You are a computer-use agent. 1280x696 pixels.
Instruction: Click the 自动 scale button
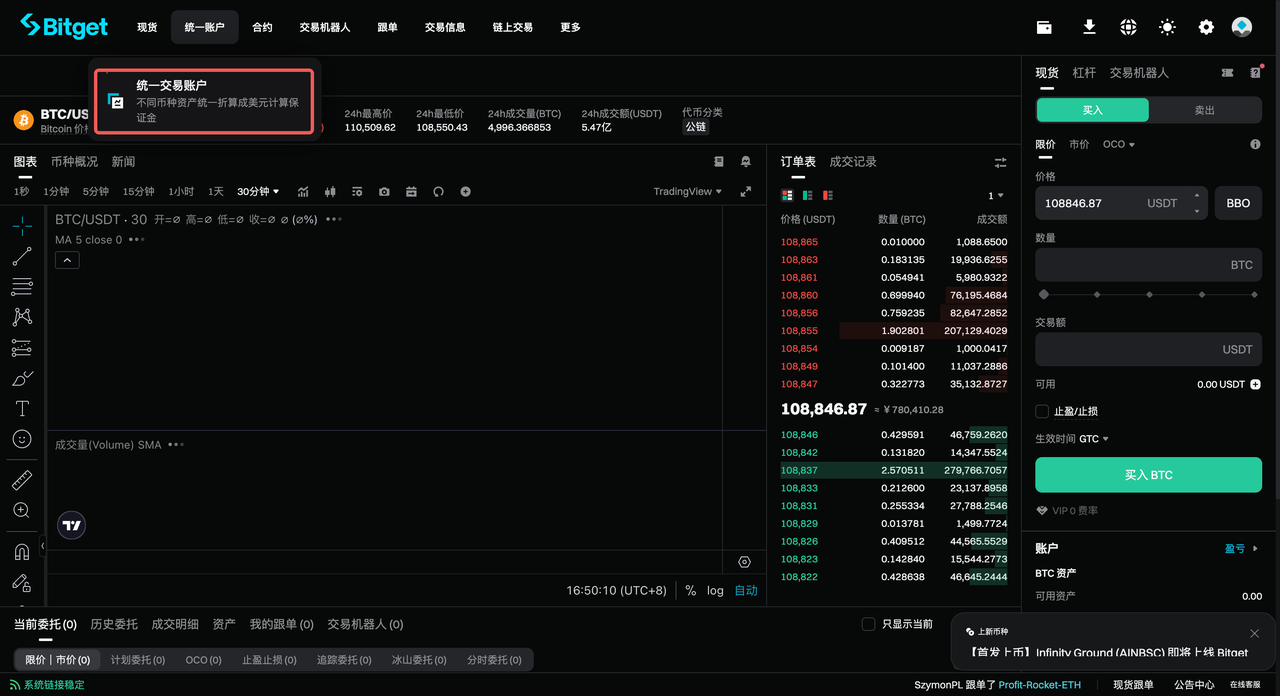pyautogui.click(x=746, y=590)
